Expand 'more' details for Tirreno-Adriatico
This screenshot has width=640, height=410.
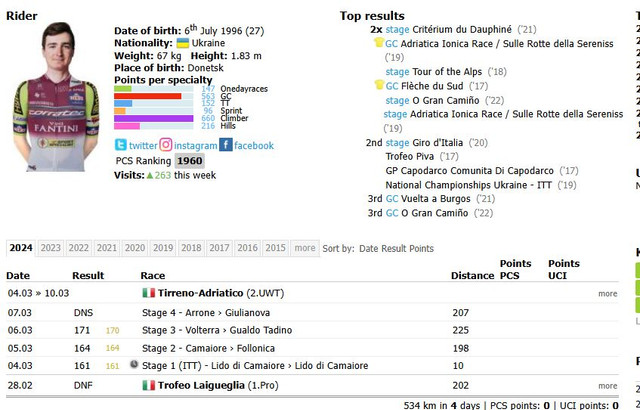click(607, 294)
